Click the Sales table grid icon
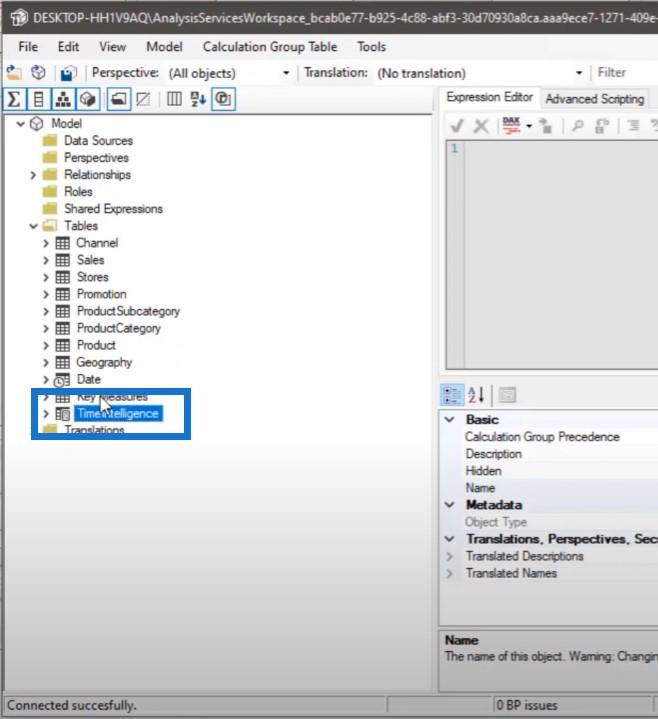Screen dimensions: 658x719 pyautogui.click(x=63, y=260)
